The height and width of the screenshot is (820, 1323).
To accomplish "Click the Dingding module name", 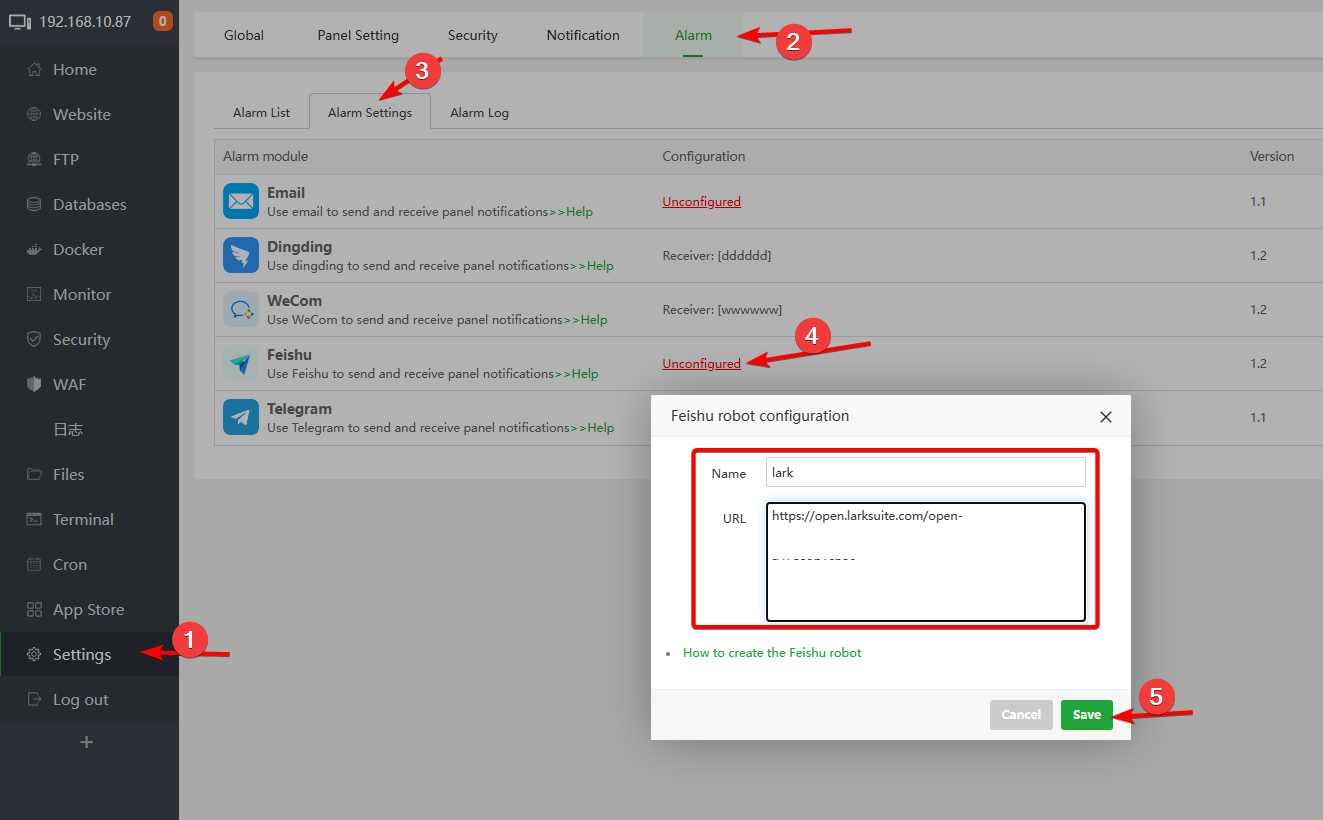I will coord(300,247).
